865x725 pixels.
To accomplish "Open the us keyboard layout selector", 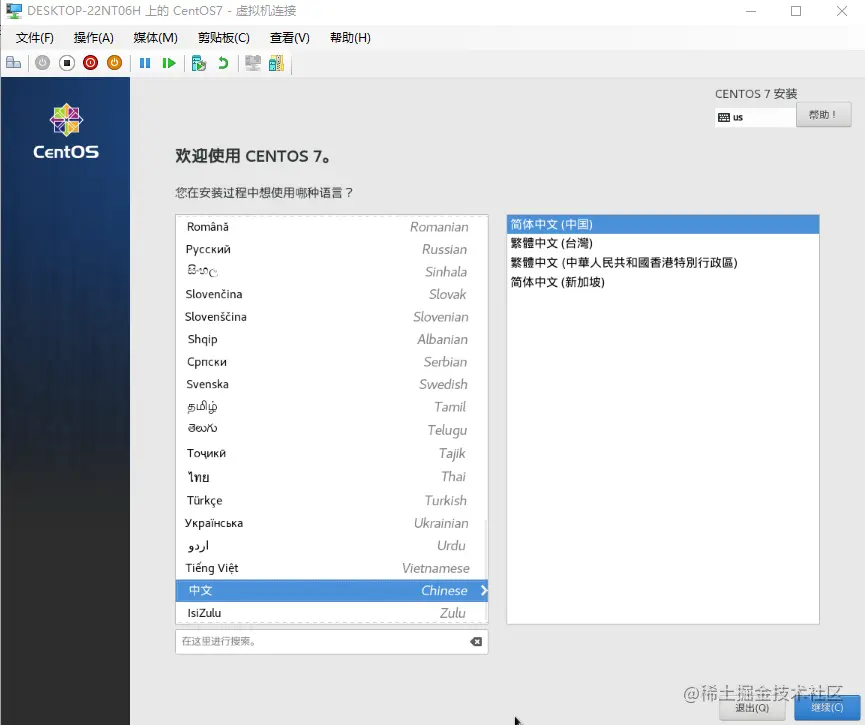I will (x=755, y=116).
